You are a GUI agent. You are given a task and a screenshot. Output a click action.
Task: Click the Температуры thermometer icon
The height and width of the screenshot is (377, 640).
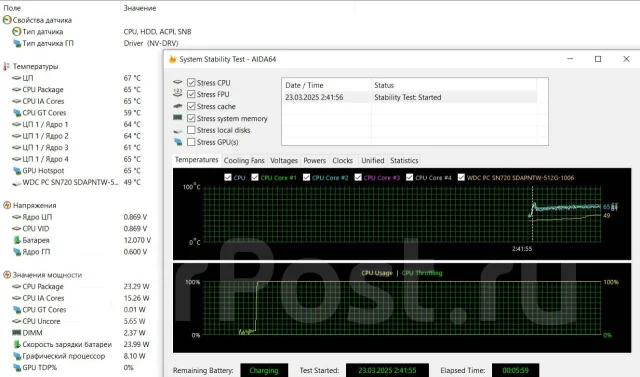6,66
